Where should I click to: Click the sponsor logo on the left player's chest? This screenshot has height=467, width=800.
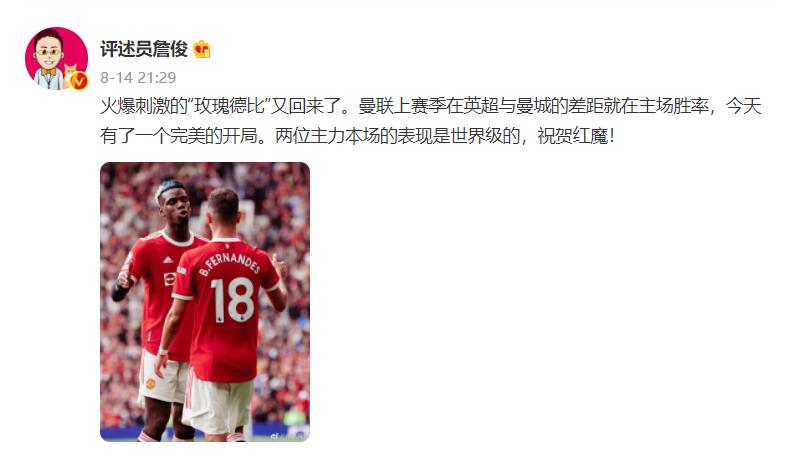pos(170,279)
